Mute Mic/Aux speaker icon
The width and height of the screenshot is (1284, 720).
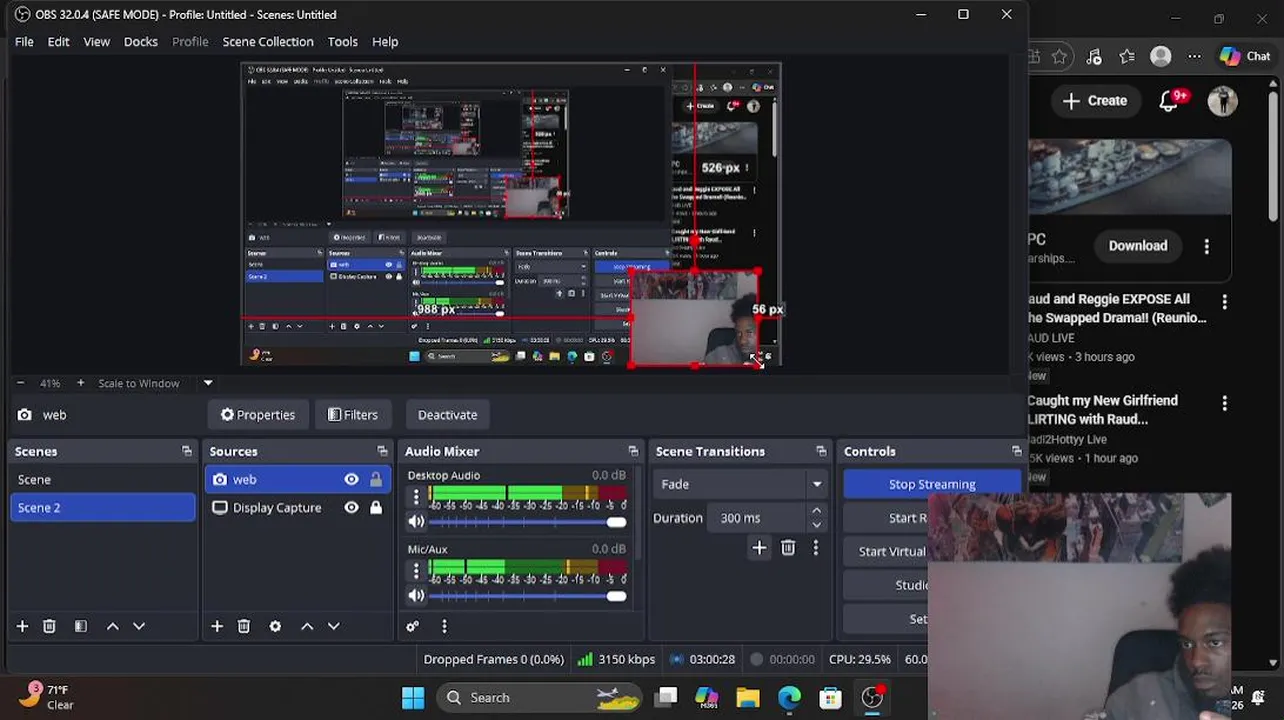click(x=416, y=596)
